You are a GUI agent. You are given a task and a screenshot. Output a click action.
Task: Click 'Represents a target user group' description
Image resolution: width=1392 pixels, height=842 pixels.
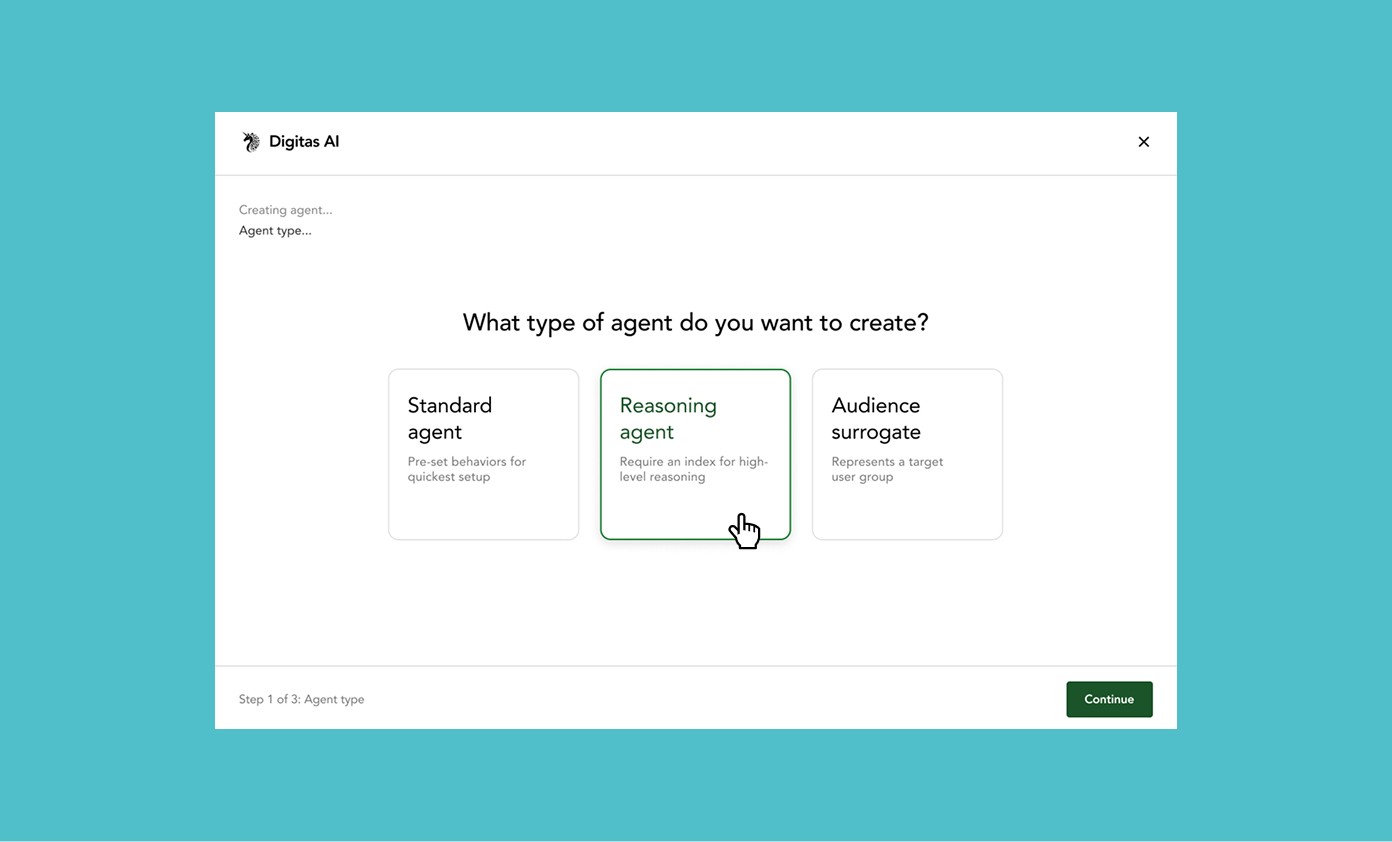887,469
